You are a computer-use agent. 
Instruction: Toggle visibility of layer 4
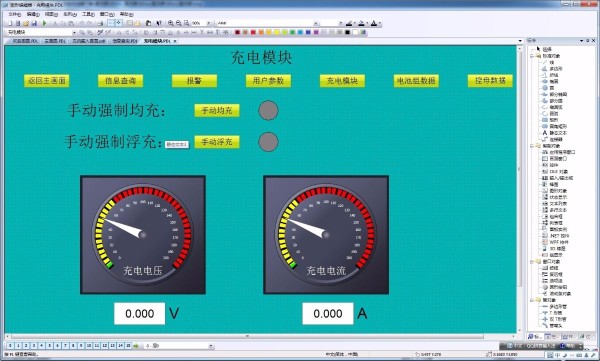coord(41,346)
